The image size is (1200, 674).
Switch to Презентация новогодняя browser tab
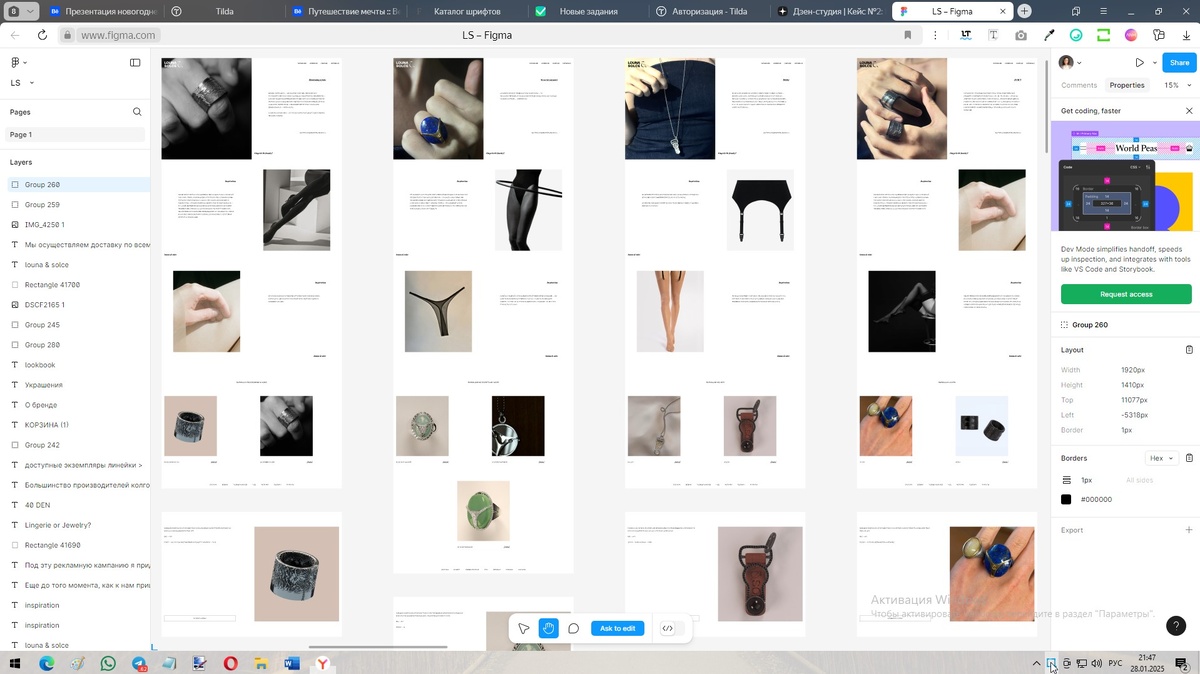pos(105,11)
